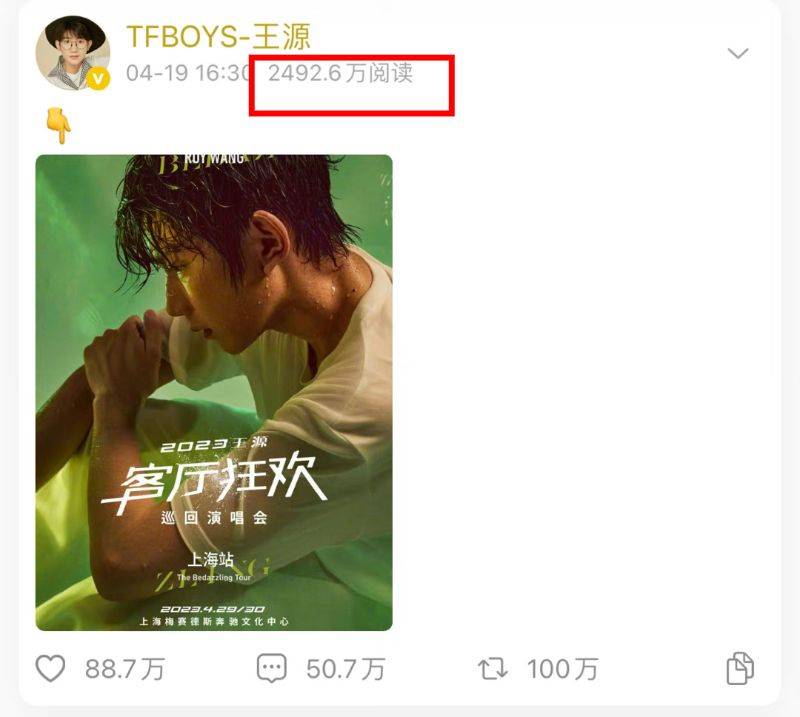Open the TFBOYS-王源 username link
Image resolution: width=800 pixels, height=717 pixels.
point(218,36)
